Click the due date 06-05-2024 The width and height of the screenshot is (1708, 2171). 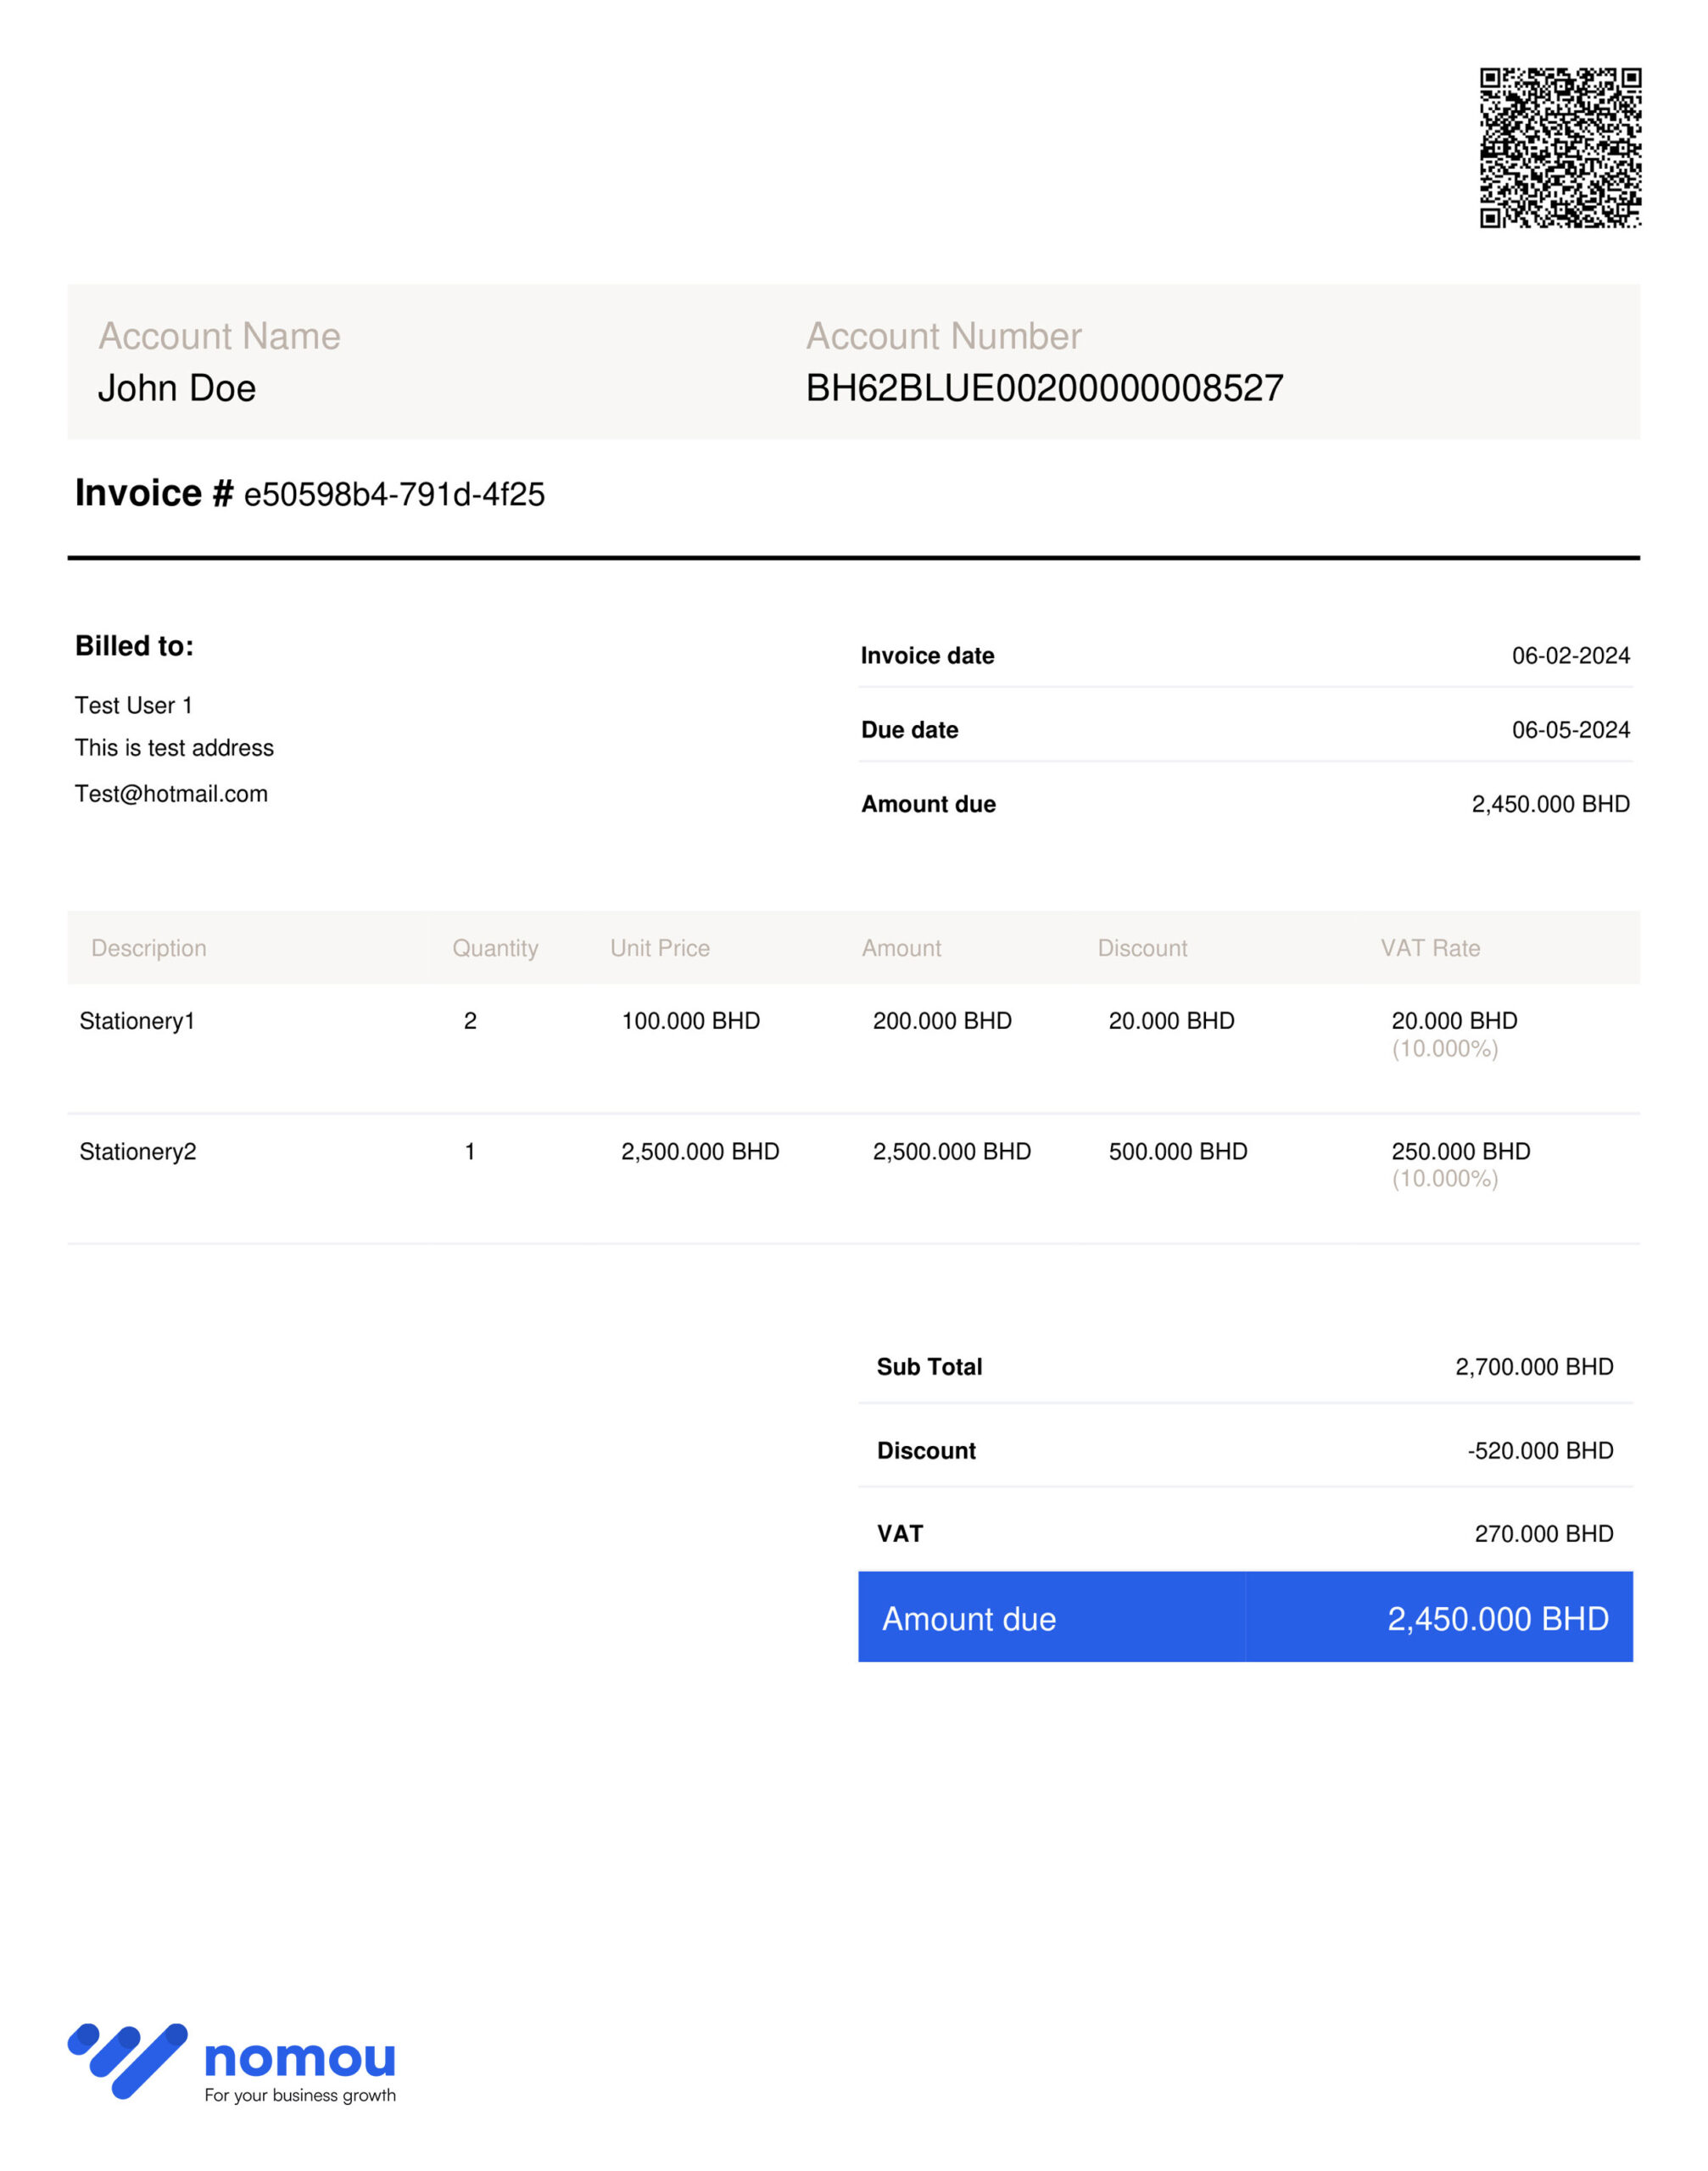click(x=1570, y=730)
